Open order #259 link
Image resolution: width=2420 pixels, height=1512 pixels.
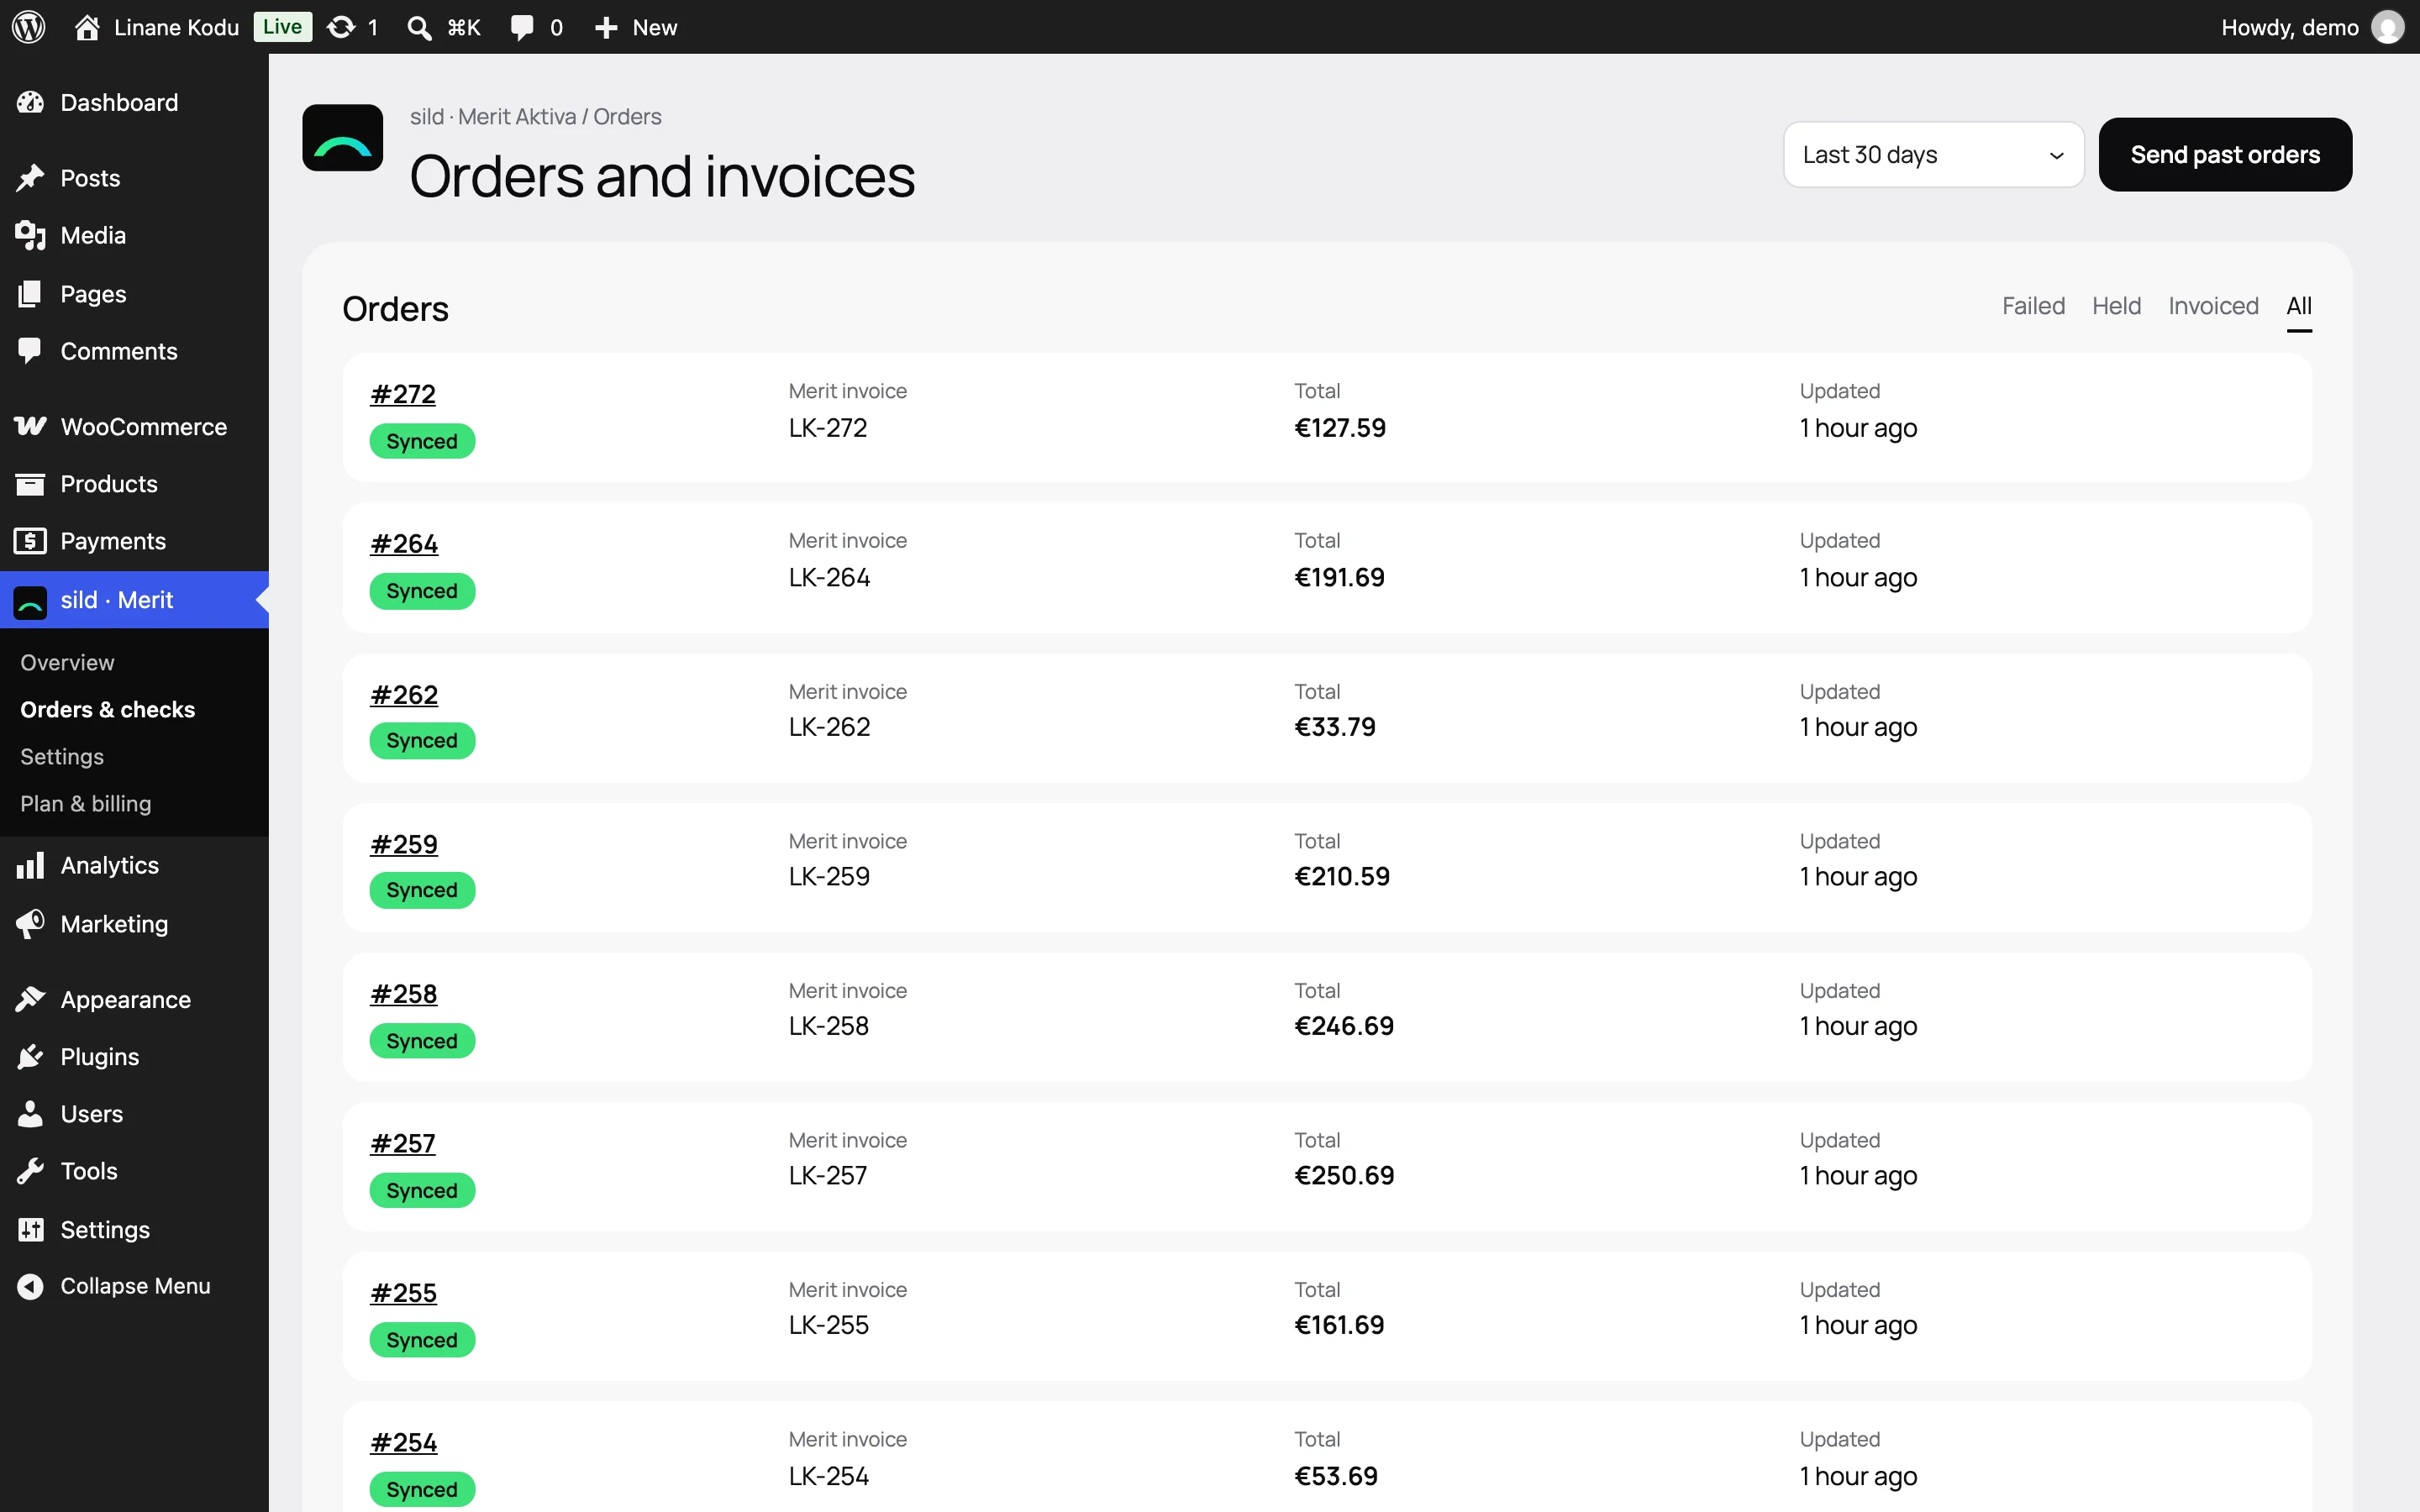404,844
